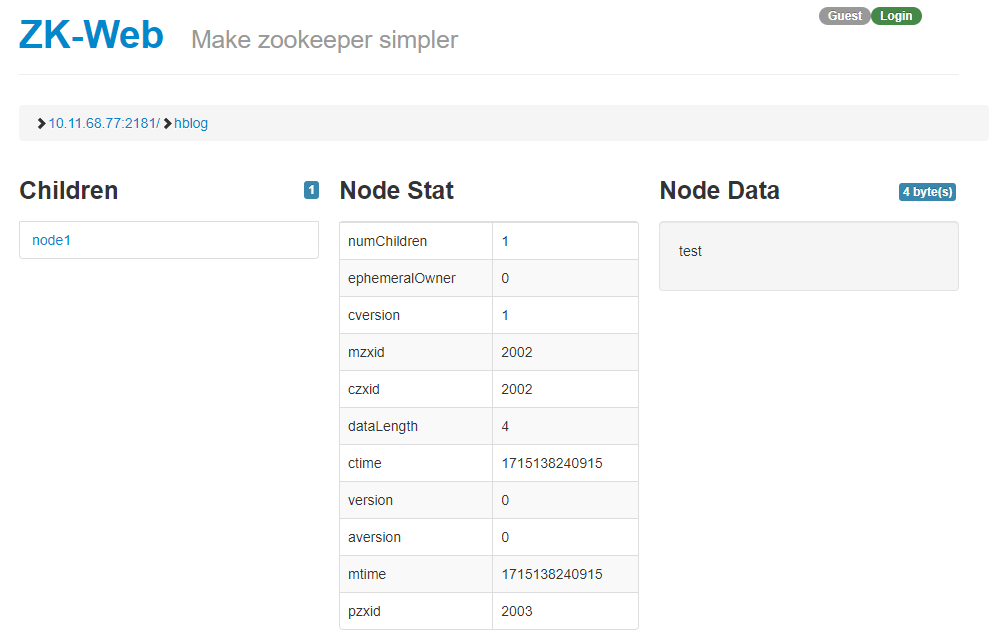Select the dataLength row label
This screenshot has height=634, width=1001.
[383, 426]
